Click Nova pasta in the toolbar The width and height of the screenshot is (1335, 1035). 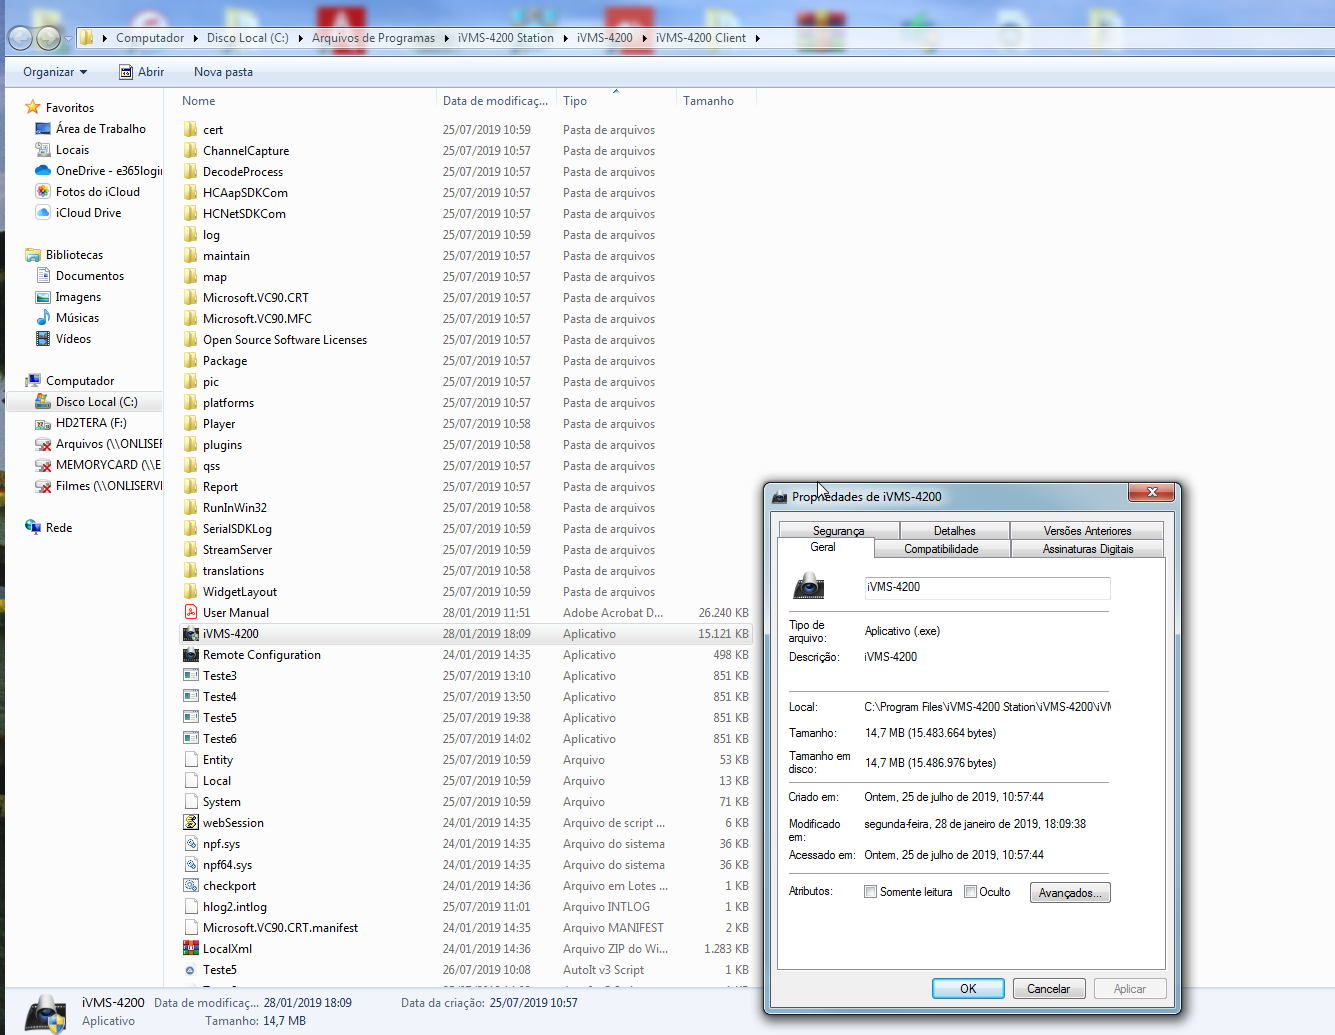pos(223,72)
